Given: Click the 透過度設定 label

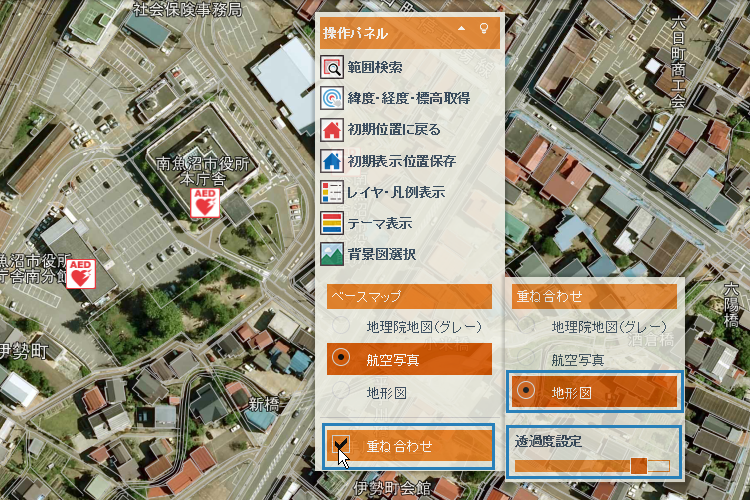Looking at the screenshot, I should (x=548, y=441).
